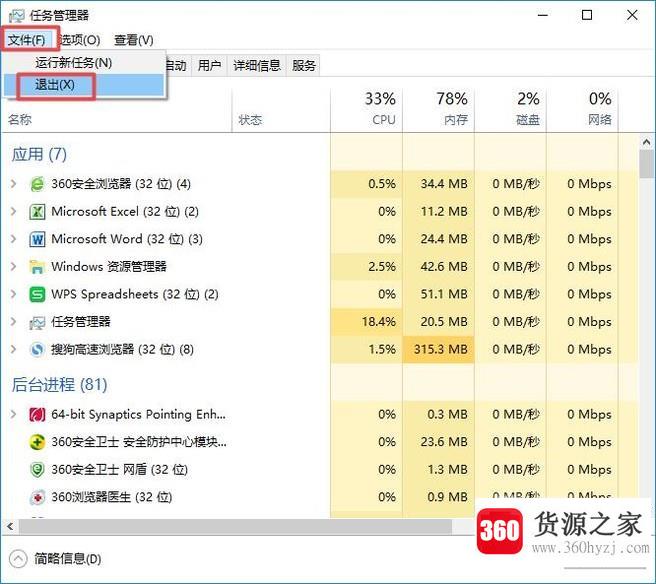Select the 360浏览器医生 (32 位) row name
Image resolution: width=656 pixels, height=584 pixels.
click(x=112, y=497)
